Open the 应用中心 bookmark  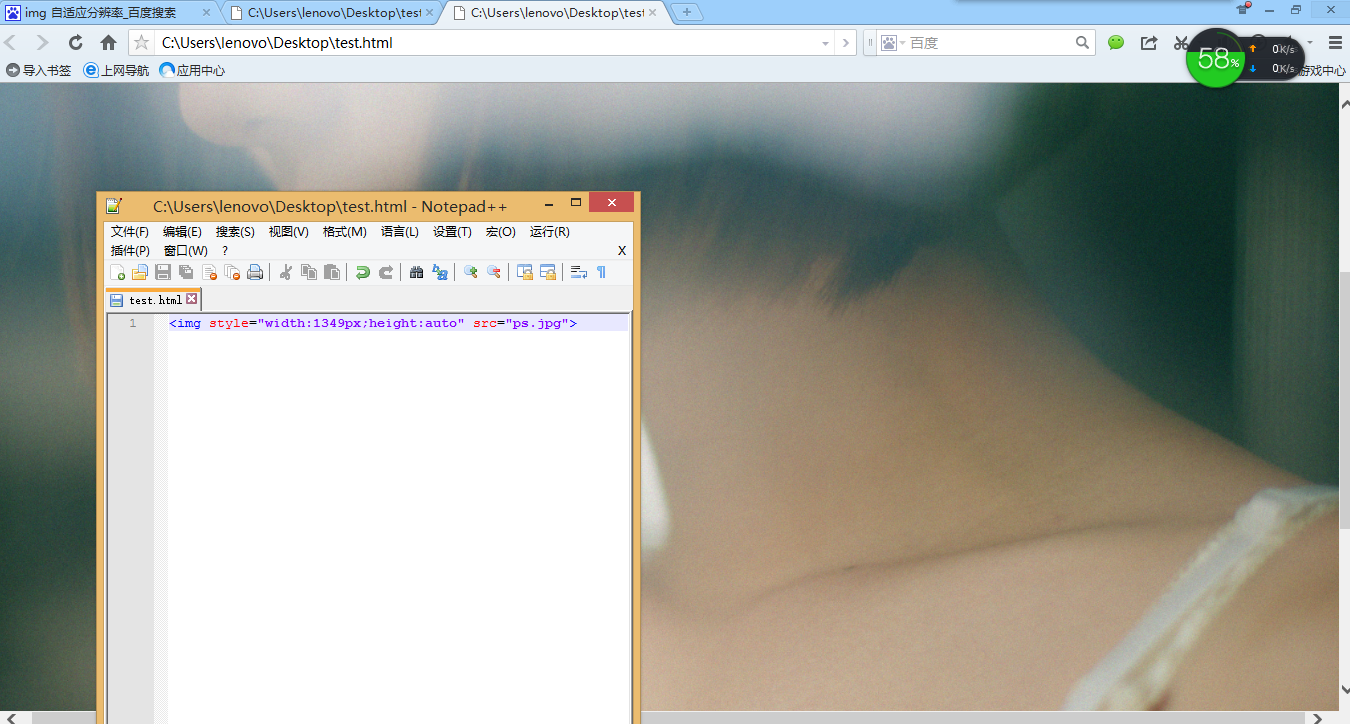[192, 70]
